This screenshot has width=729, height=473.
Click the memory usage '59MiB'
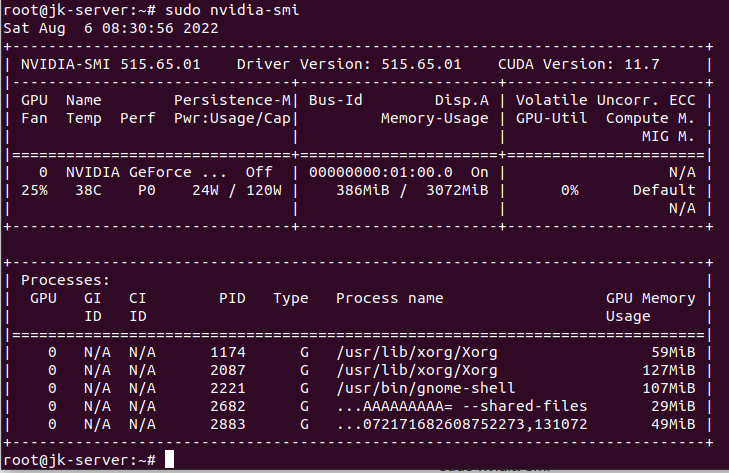[673, 352]
